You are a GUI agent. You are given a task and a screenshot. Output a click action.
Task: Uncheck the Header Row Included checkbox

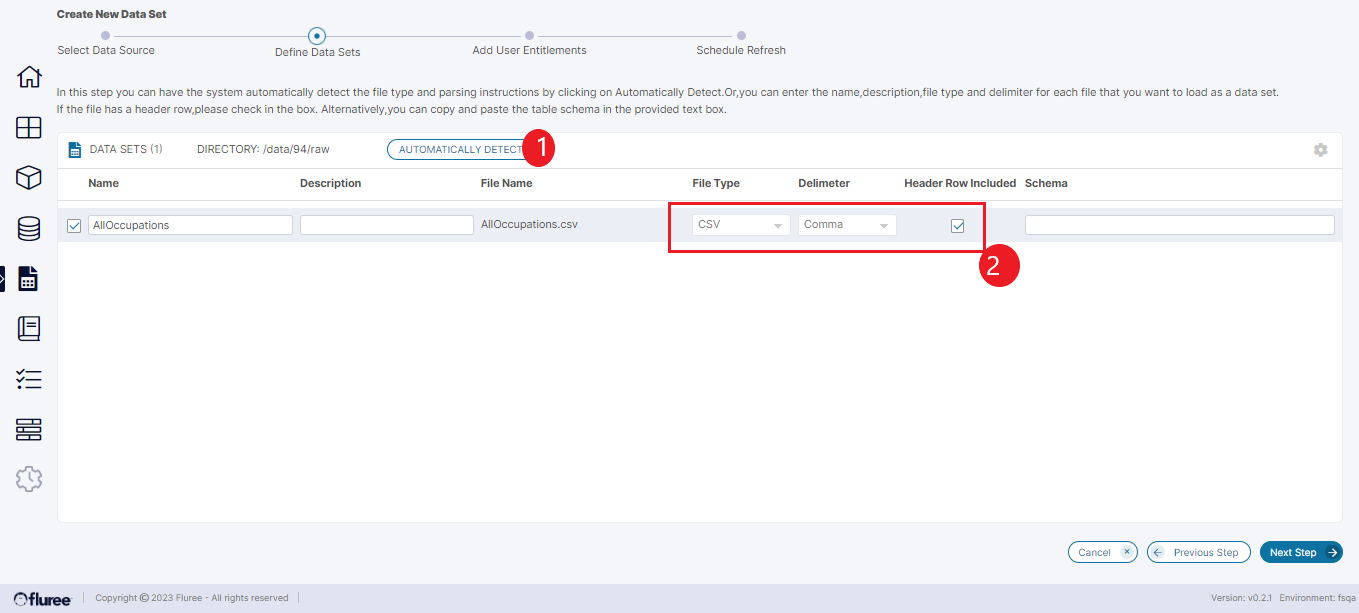[x=957, y=226]
